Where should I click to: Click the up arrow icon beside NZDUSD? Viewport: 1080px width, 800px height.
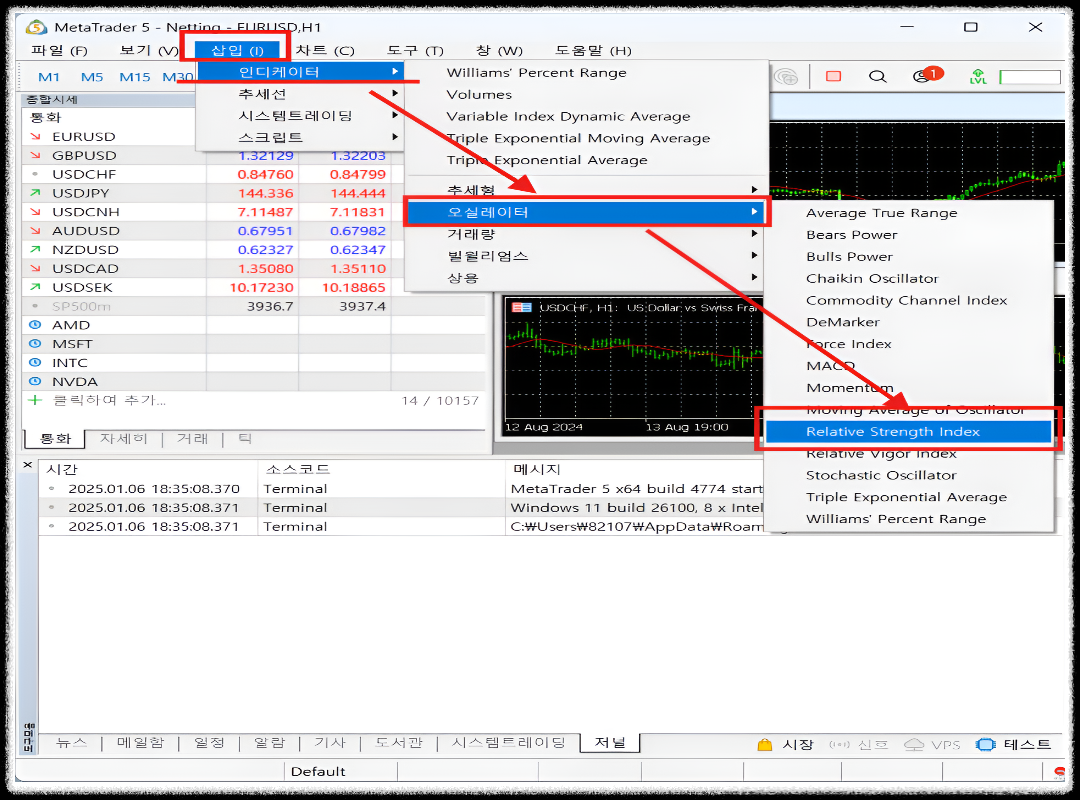pyautogui.click(x=35, y=249)
